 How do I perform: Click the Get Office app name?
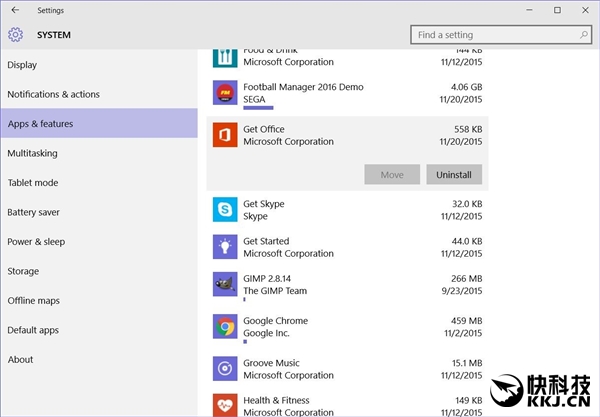pos(264,129)
